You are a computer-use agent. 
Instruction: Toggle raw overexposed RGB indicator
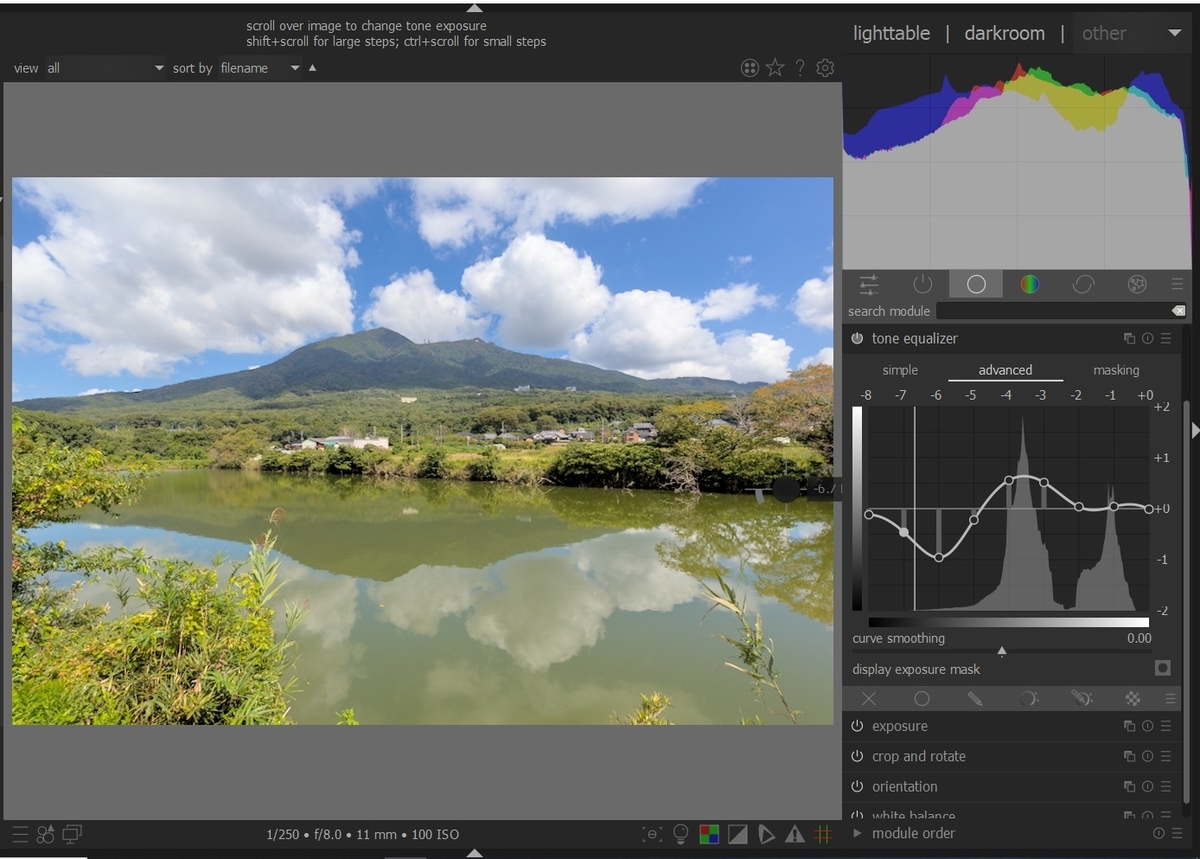pyautogui.click(x=709, y=834)
